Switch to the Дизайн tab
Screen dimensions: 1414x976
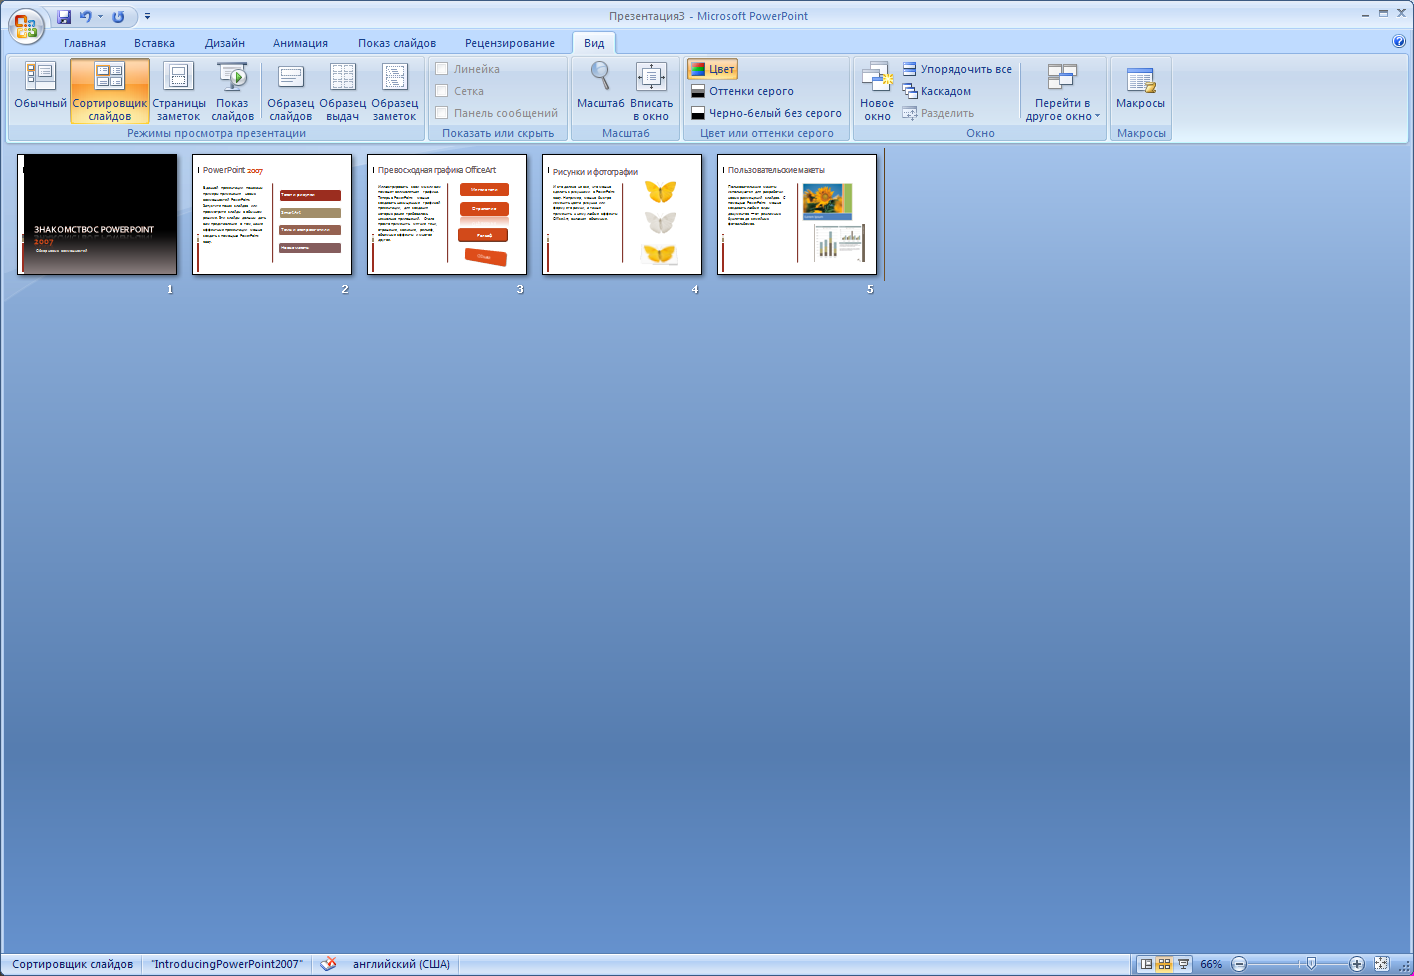pos(225,43)
